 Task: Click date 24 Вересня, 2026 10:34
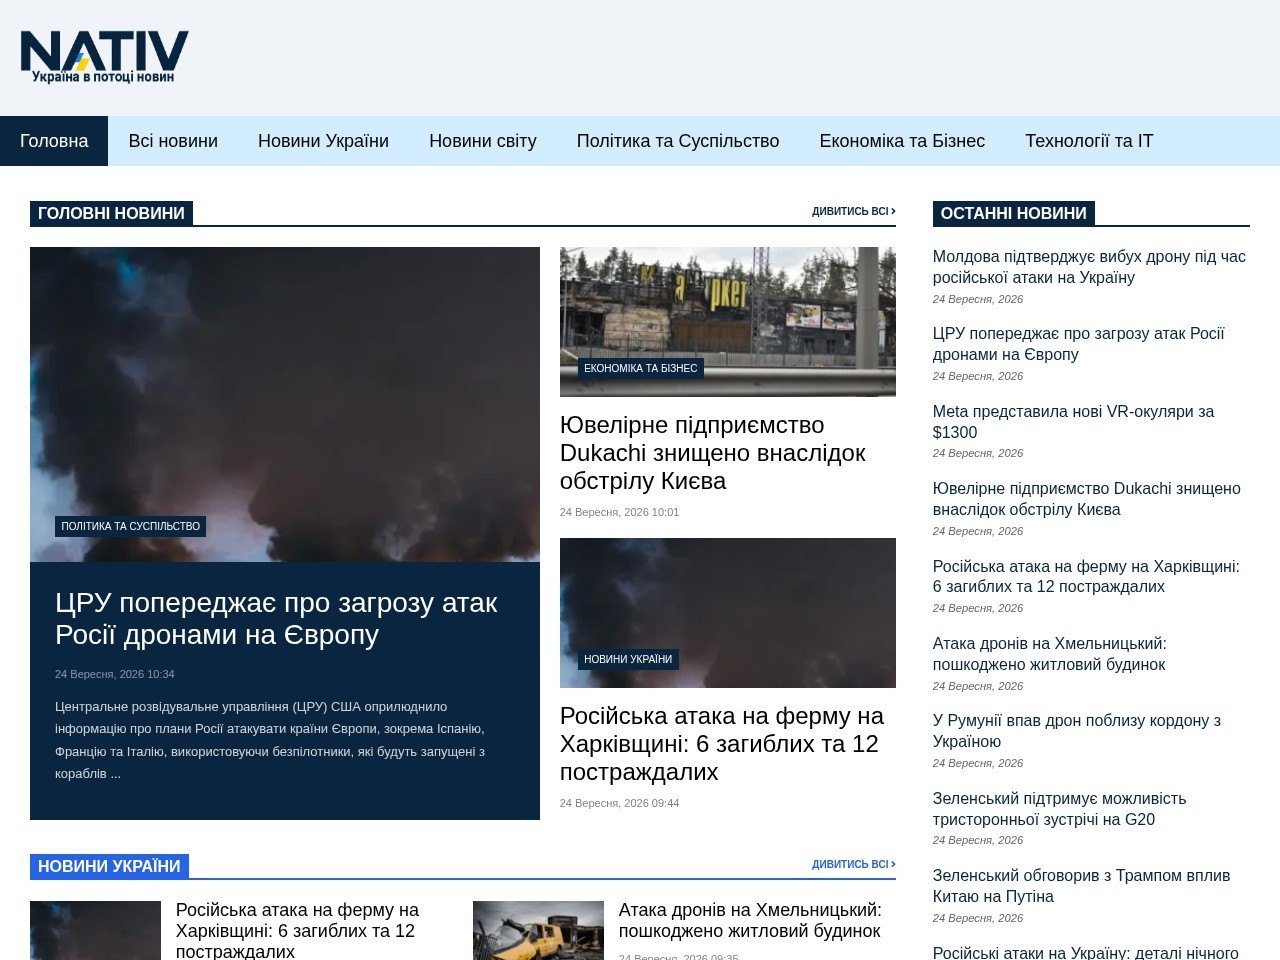115,674
